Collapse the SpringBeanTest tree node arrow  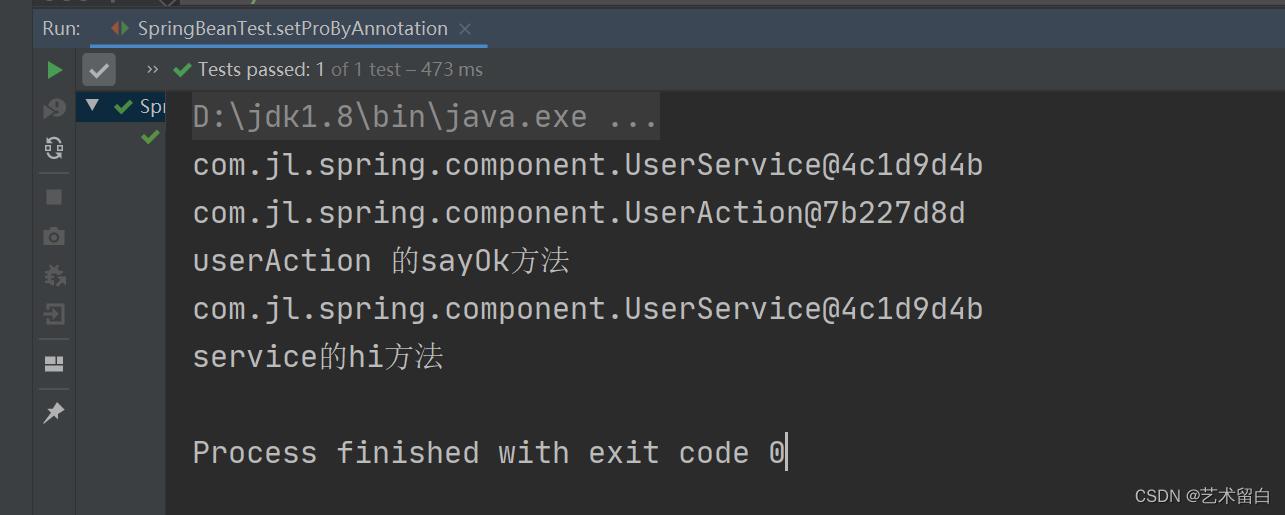(93, 105)
